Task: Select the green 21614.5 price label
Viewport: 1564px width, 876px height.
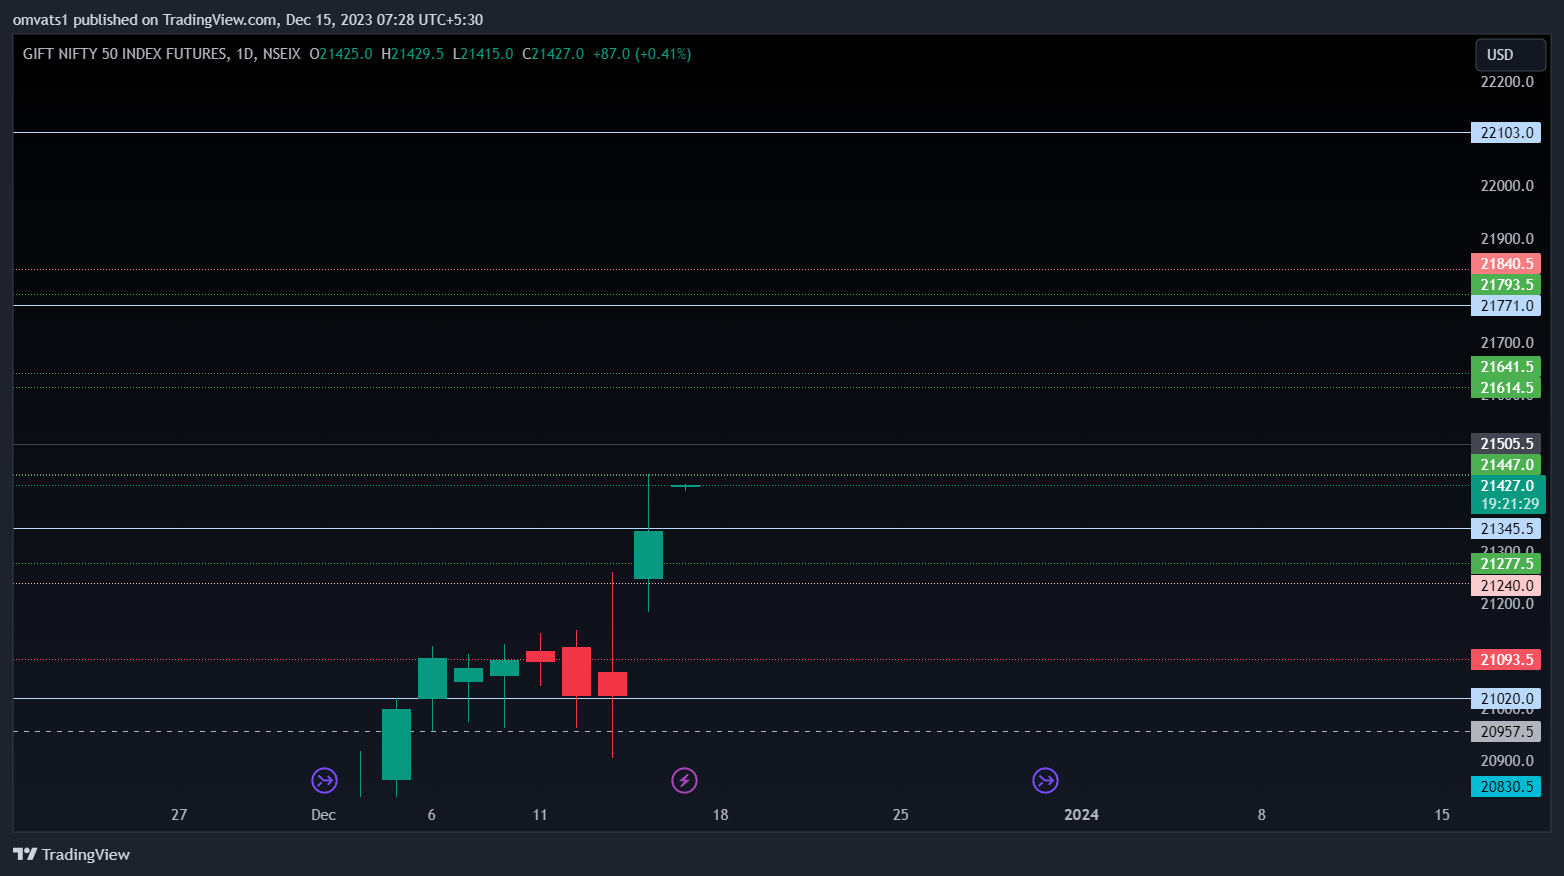Action: click(x=1505, y=388)
